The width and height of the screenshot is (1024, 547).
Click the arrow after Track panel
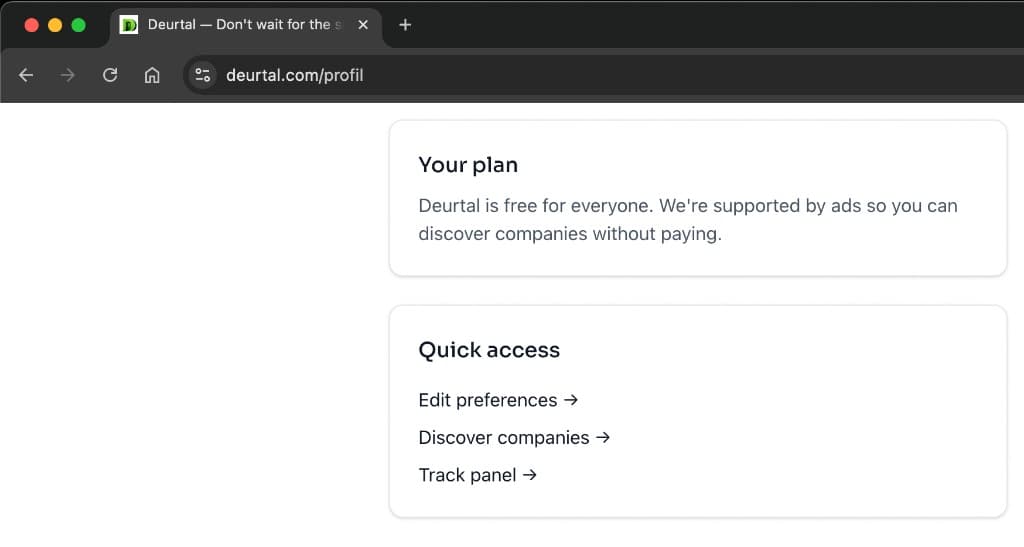(x=530, y=476)
